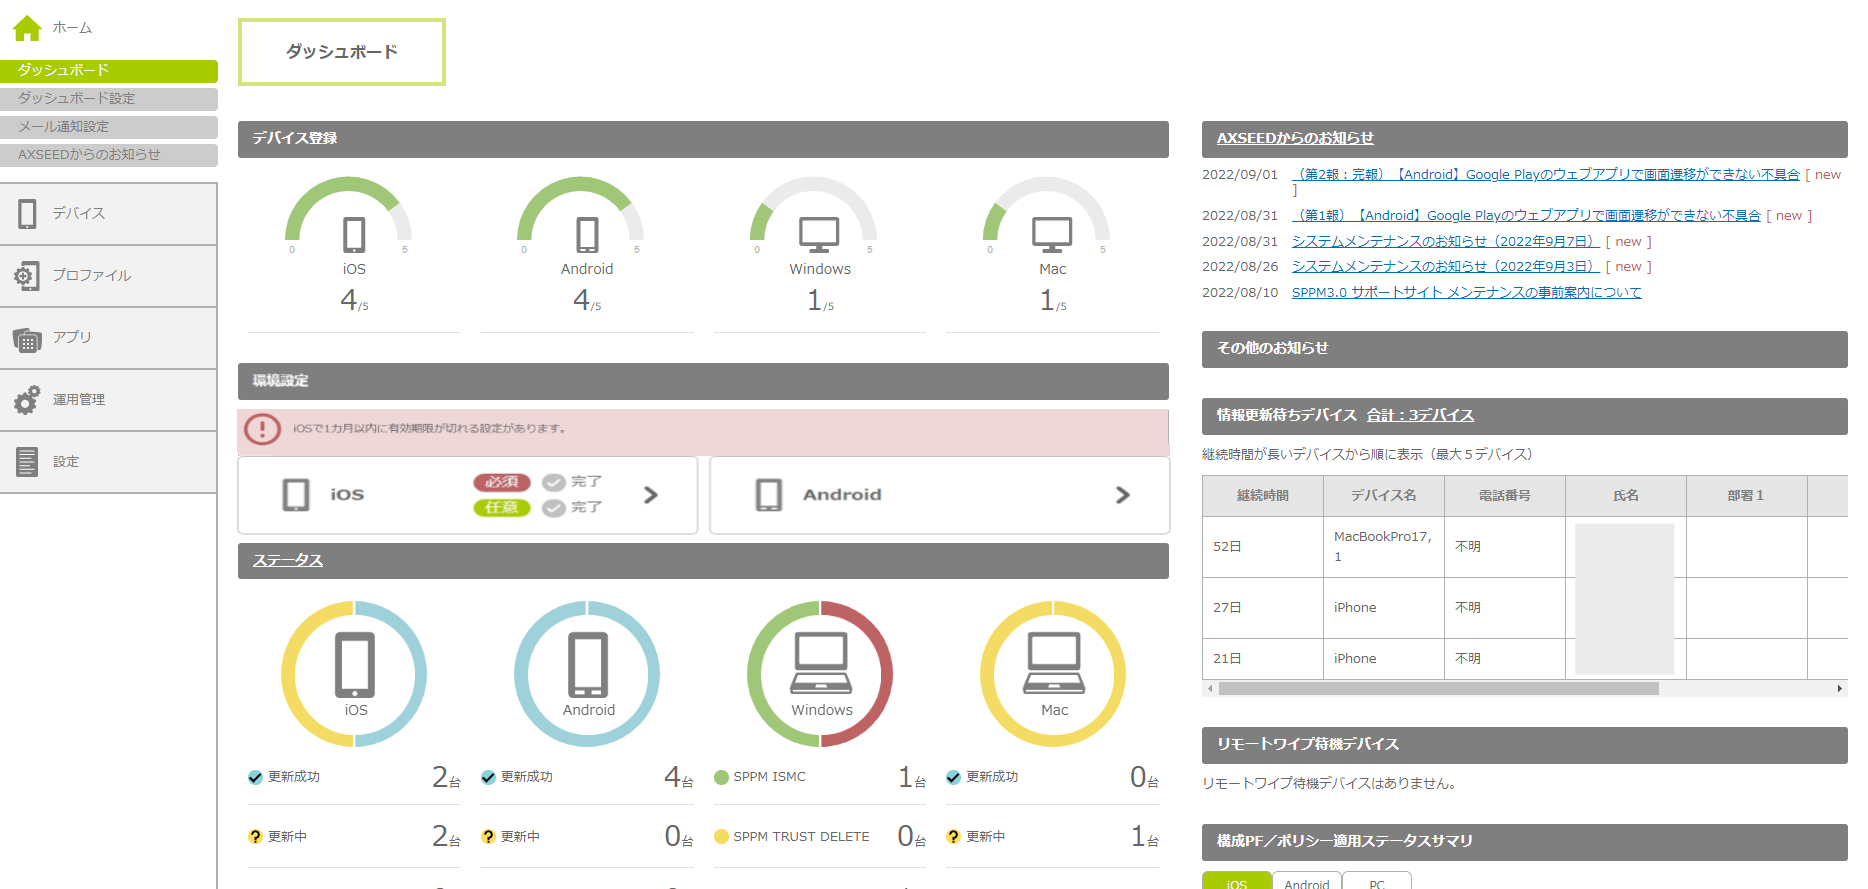
Task: Open the ステータス header link
Action: pos(288,561)
